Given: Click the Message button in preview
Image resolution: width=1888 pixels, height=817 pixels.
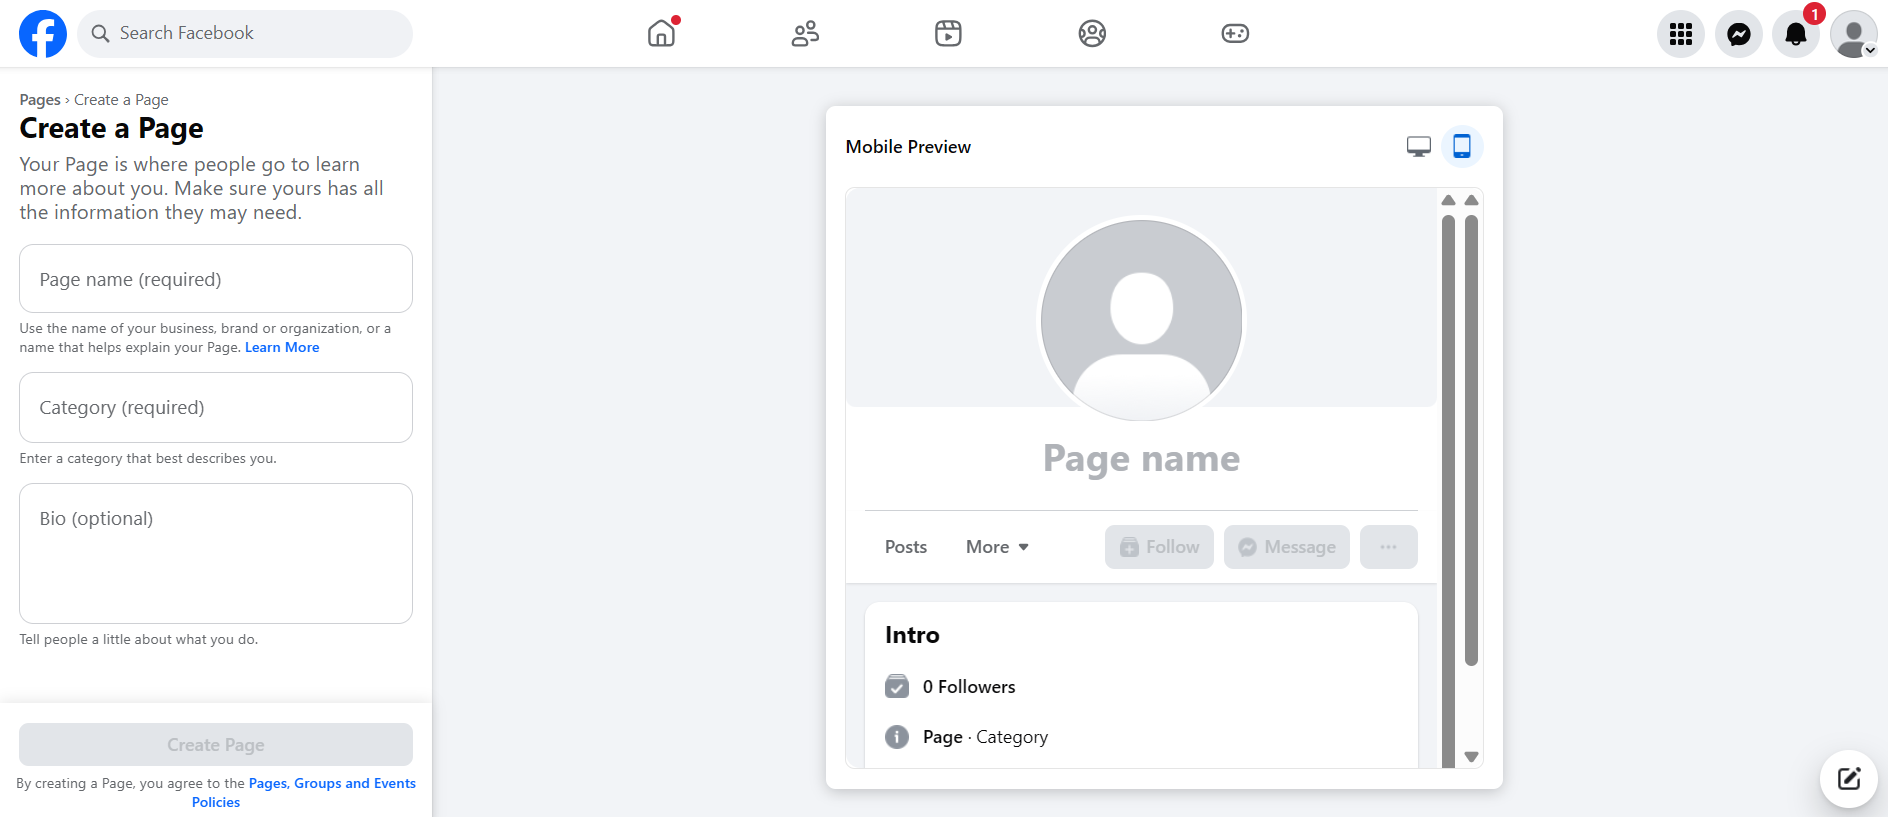Looking at the screenshot, I should (x=1287, y=547).
